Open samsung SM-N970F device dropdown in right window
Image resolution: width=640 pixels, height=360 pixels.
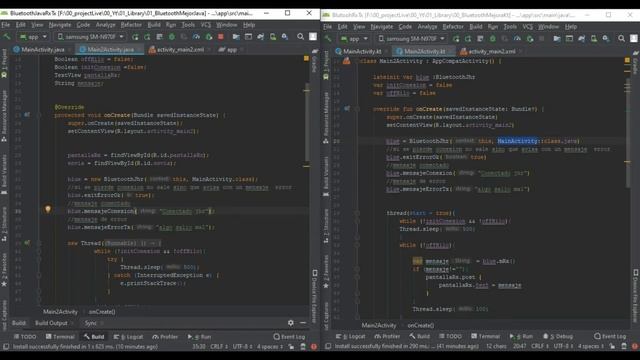tap(411, 38)
